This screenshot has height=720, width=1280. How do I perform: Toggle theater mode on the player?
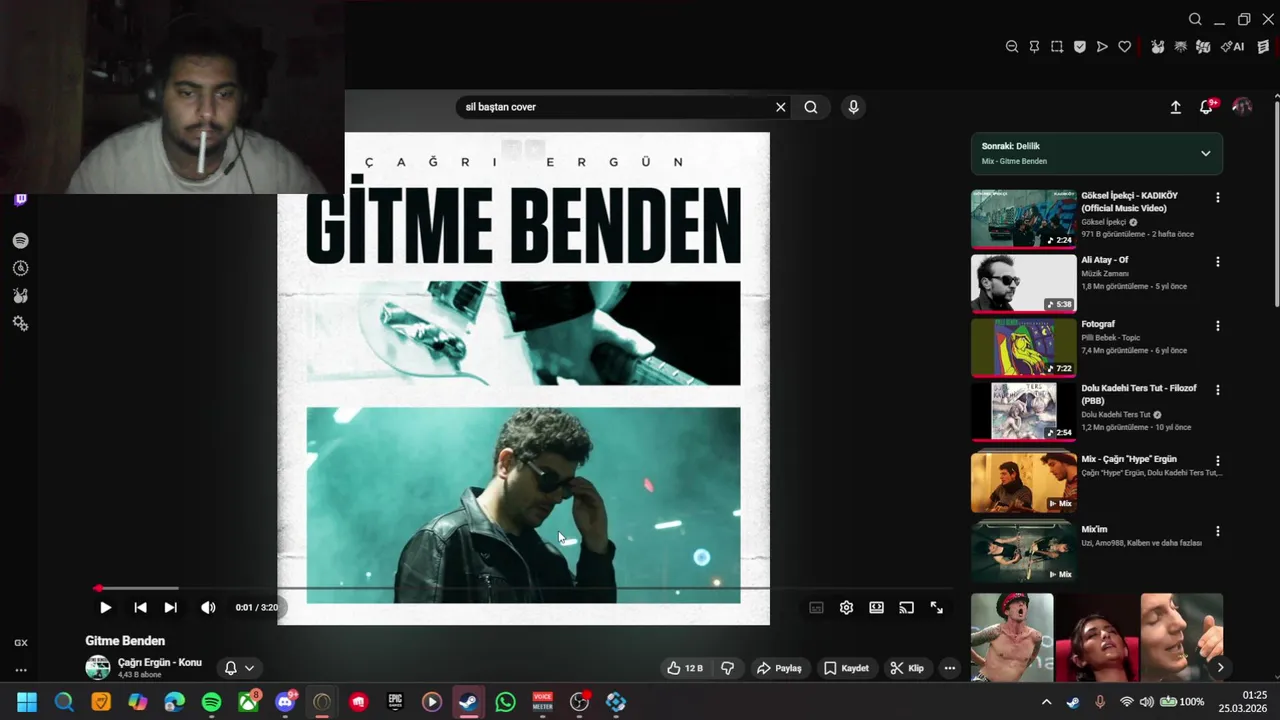876,607
